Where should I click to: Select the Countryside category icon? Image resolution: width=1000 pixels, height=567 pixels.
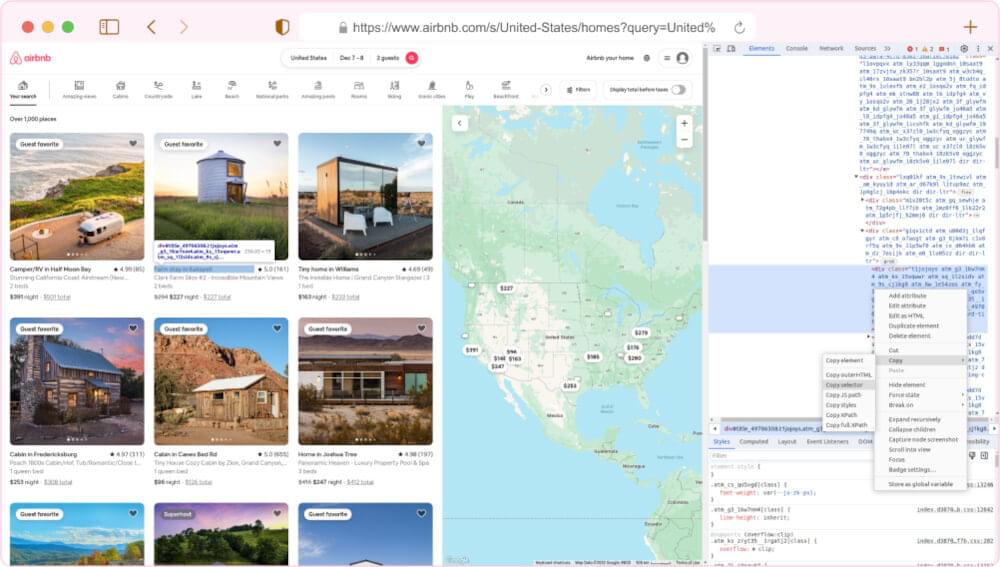158,90
